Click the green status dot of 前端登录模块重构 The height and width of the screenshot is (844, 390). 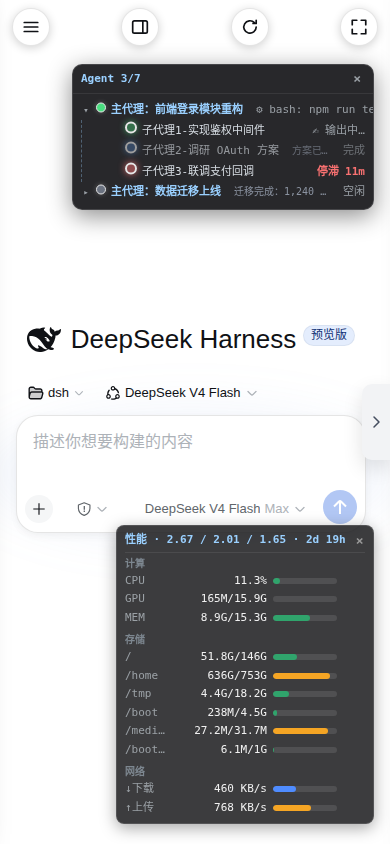point(101,108)
